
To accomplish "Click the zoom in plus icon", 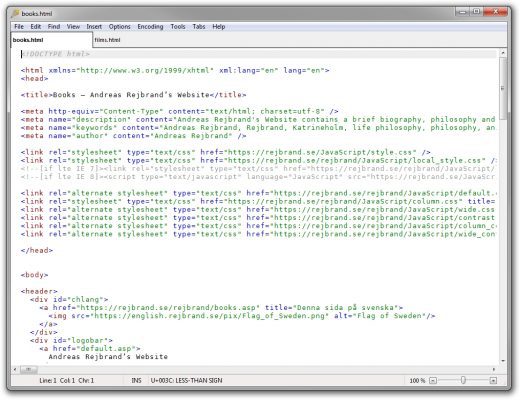I will tap(493, 380).
